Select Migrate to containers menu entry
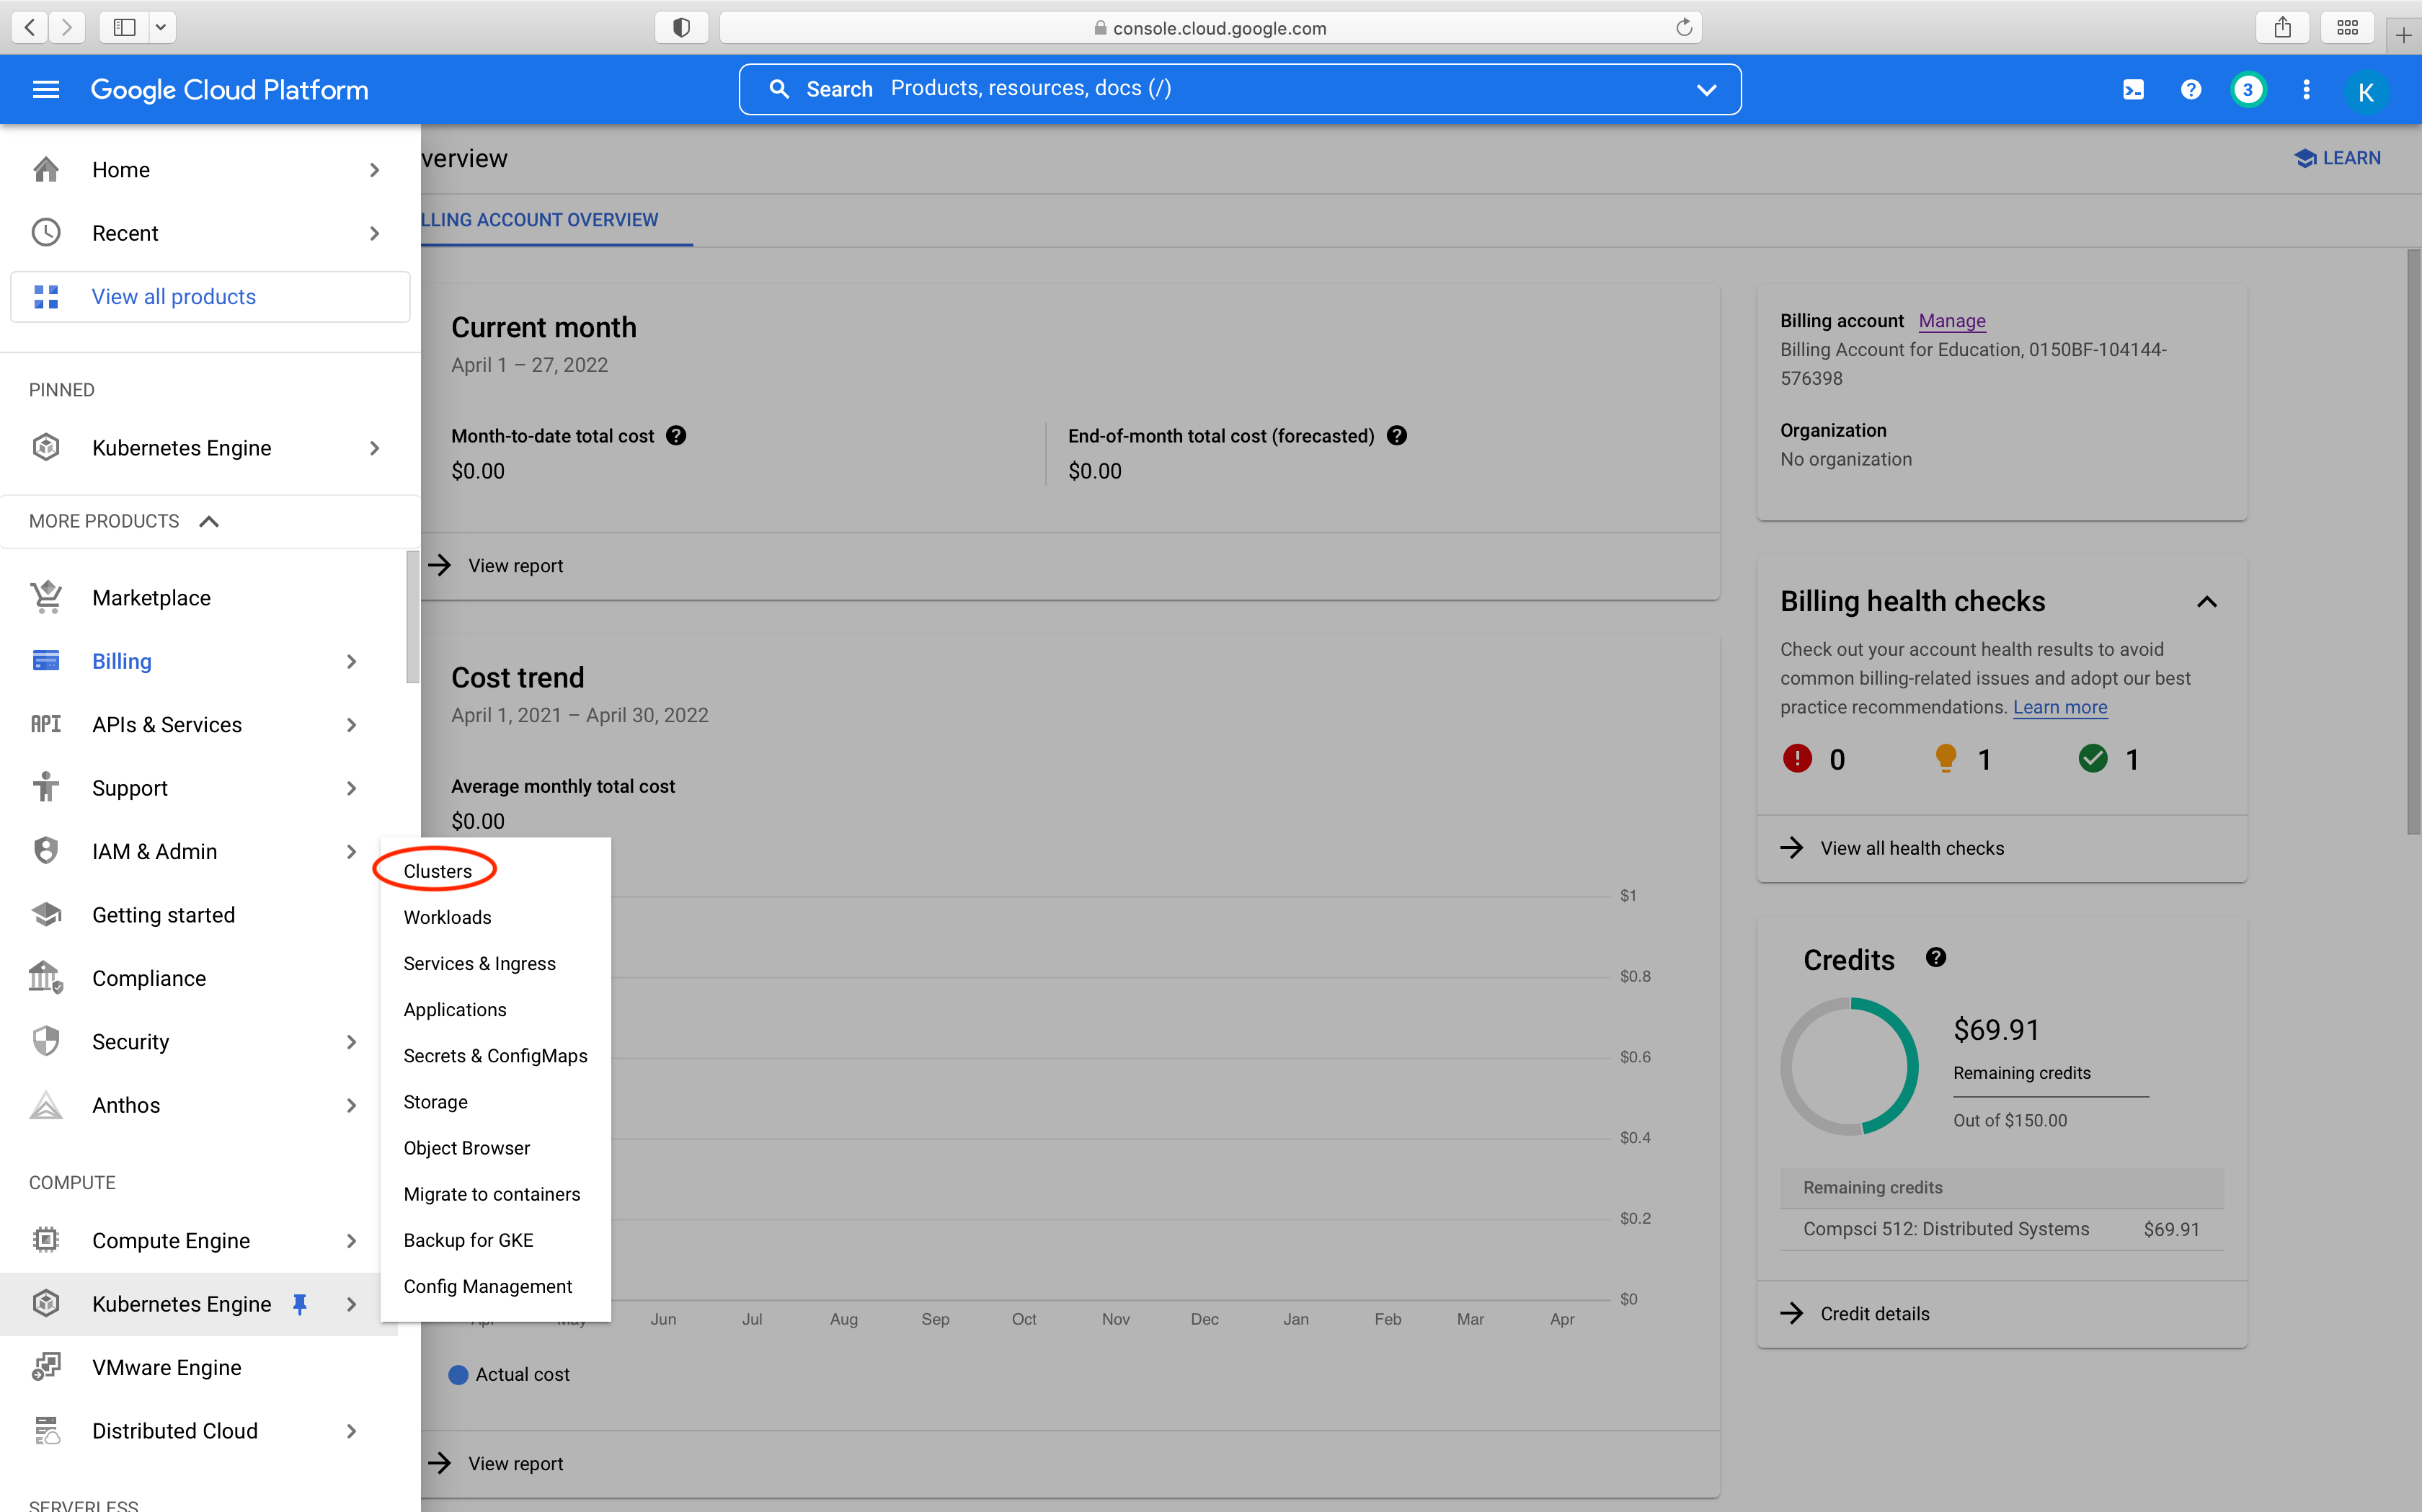Viewport: 2422px width, 1512px height. point(491,1194)
